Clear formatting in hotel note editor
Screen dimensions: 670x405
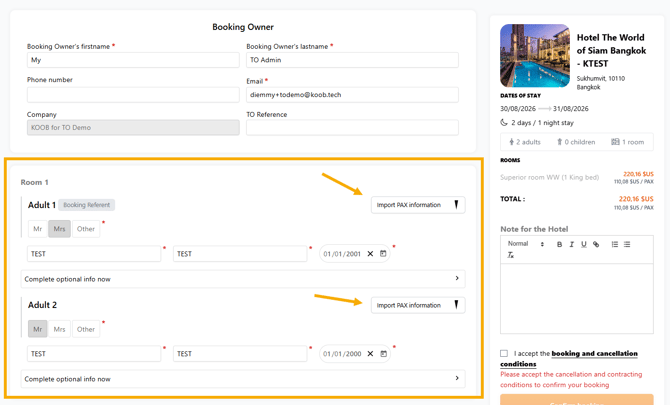coord(511,255)
